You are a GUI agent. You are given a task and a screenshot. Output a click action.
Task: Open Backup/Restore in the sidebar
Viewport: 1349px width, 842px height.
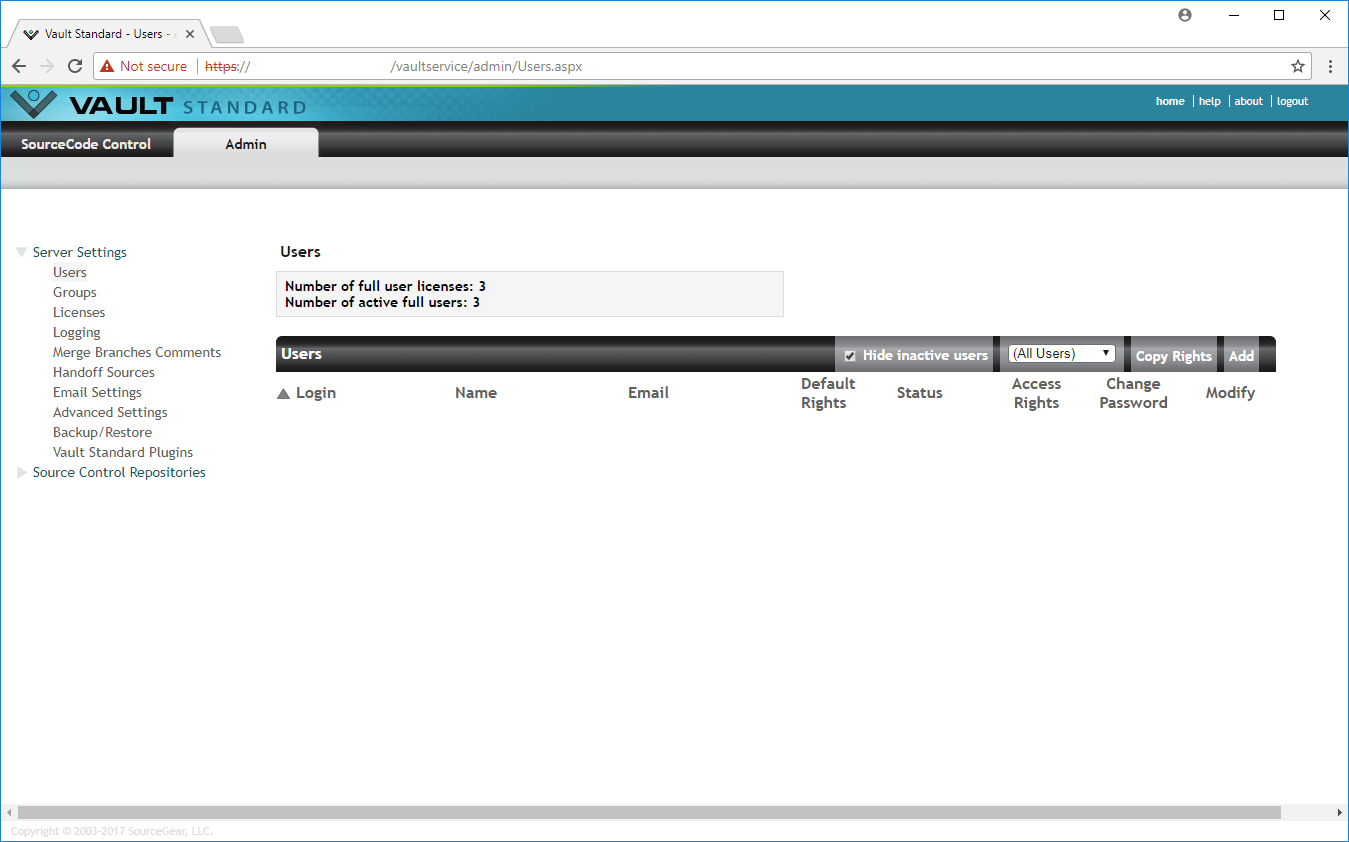103,432
